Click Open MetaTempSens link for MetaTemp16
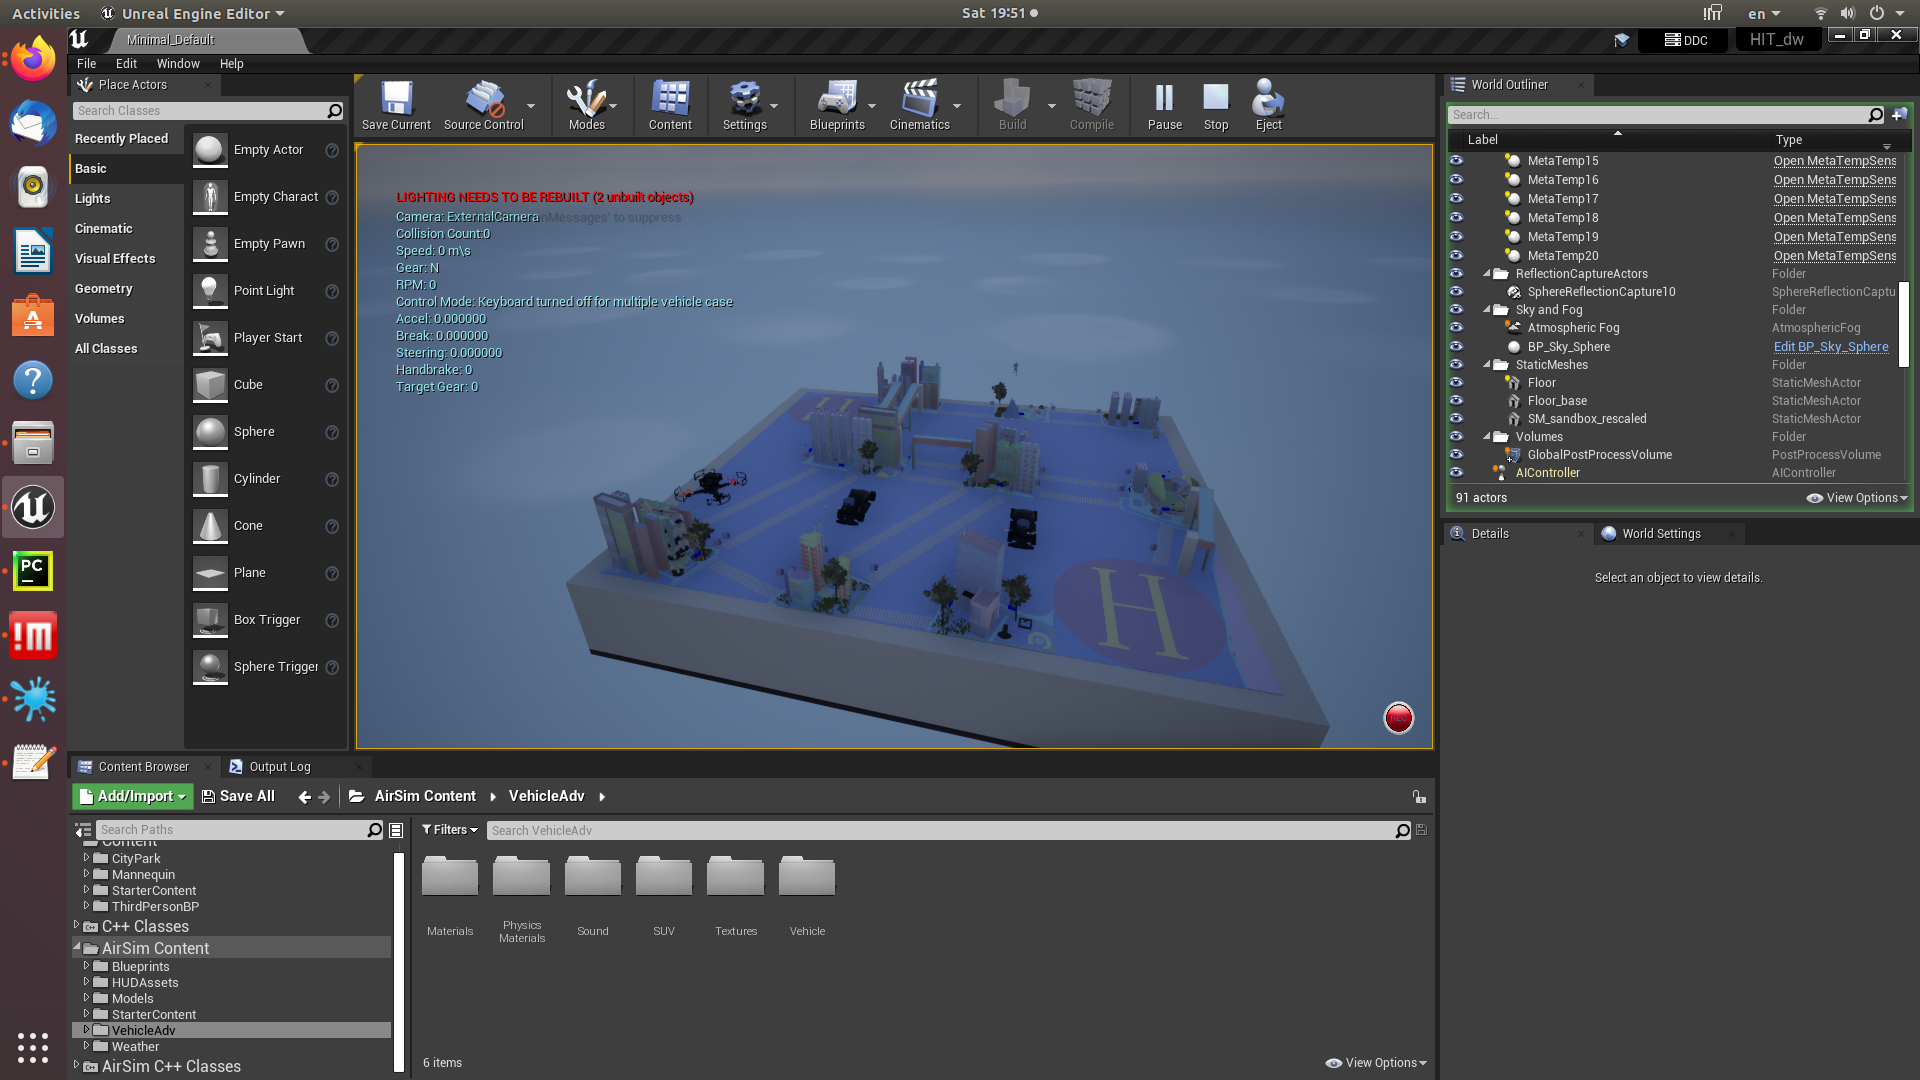The image size is (1920, 1080). click(x=1835, y=180)
